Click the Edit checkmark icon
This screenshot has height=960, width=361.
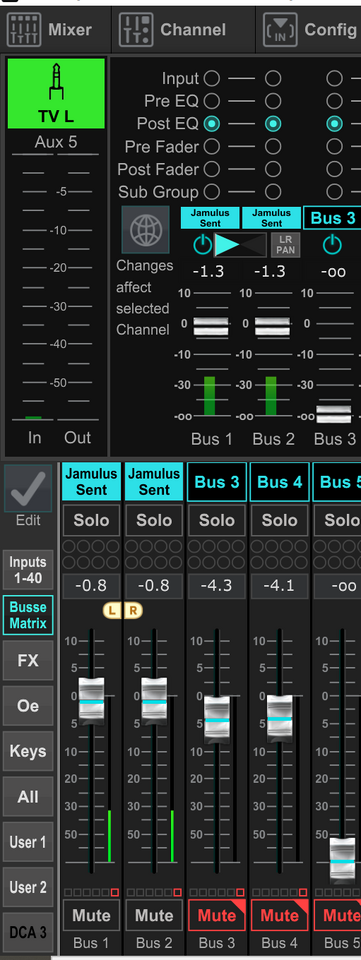pos(28,488)
